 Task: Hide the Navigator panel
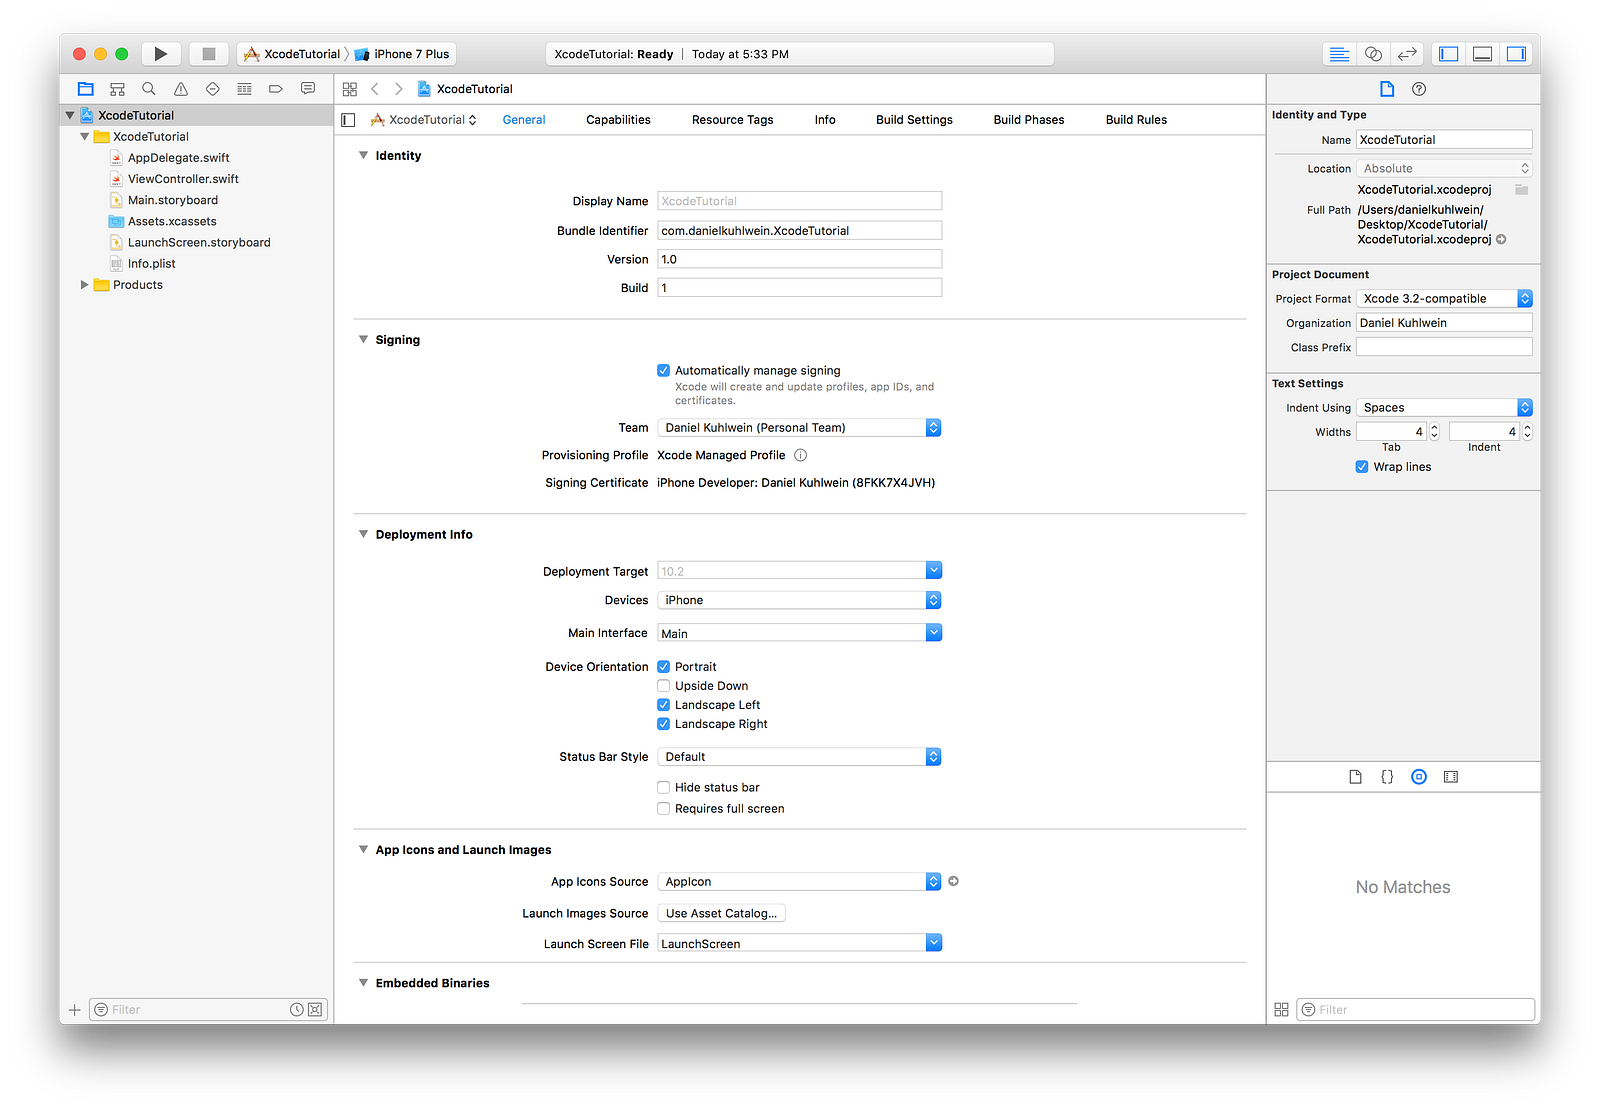point(1449,54)
